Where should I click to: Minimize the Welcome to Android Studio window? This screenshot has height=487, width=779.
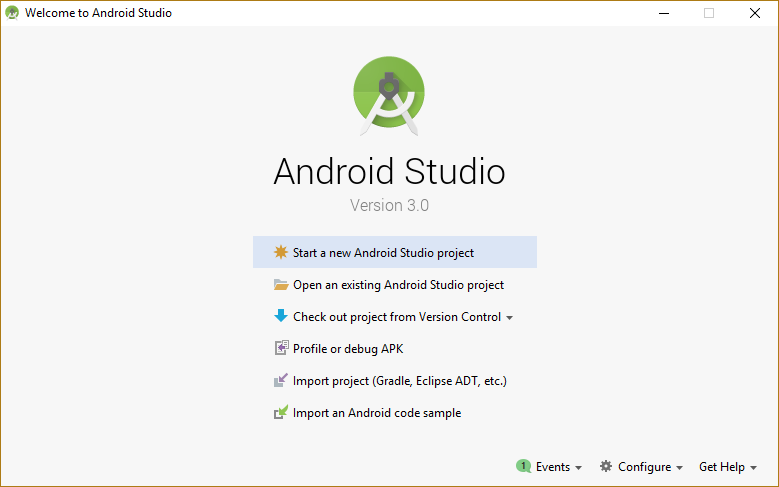click(x=664, y=13)
